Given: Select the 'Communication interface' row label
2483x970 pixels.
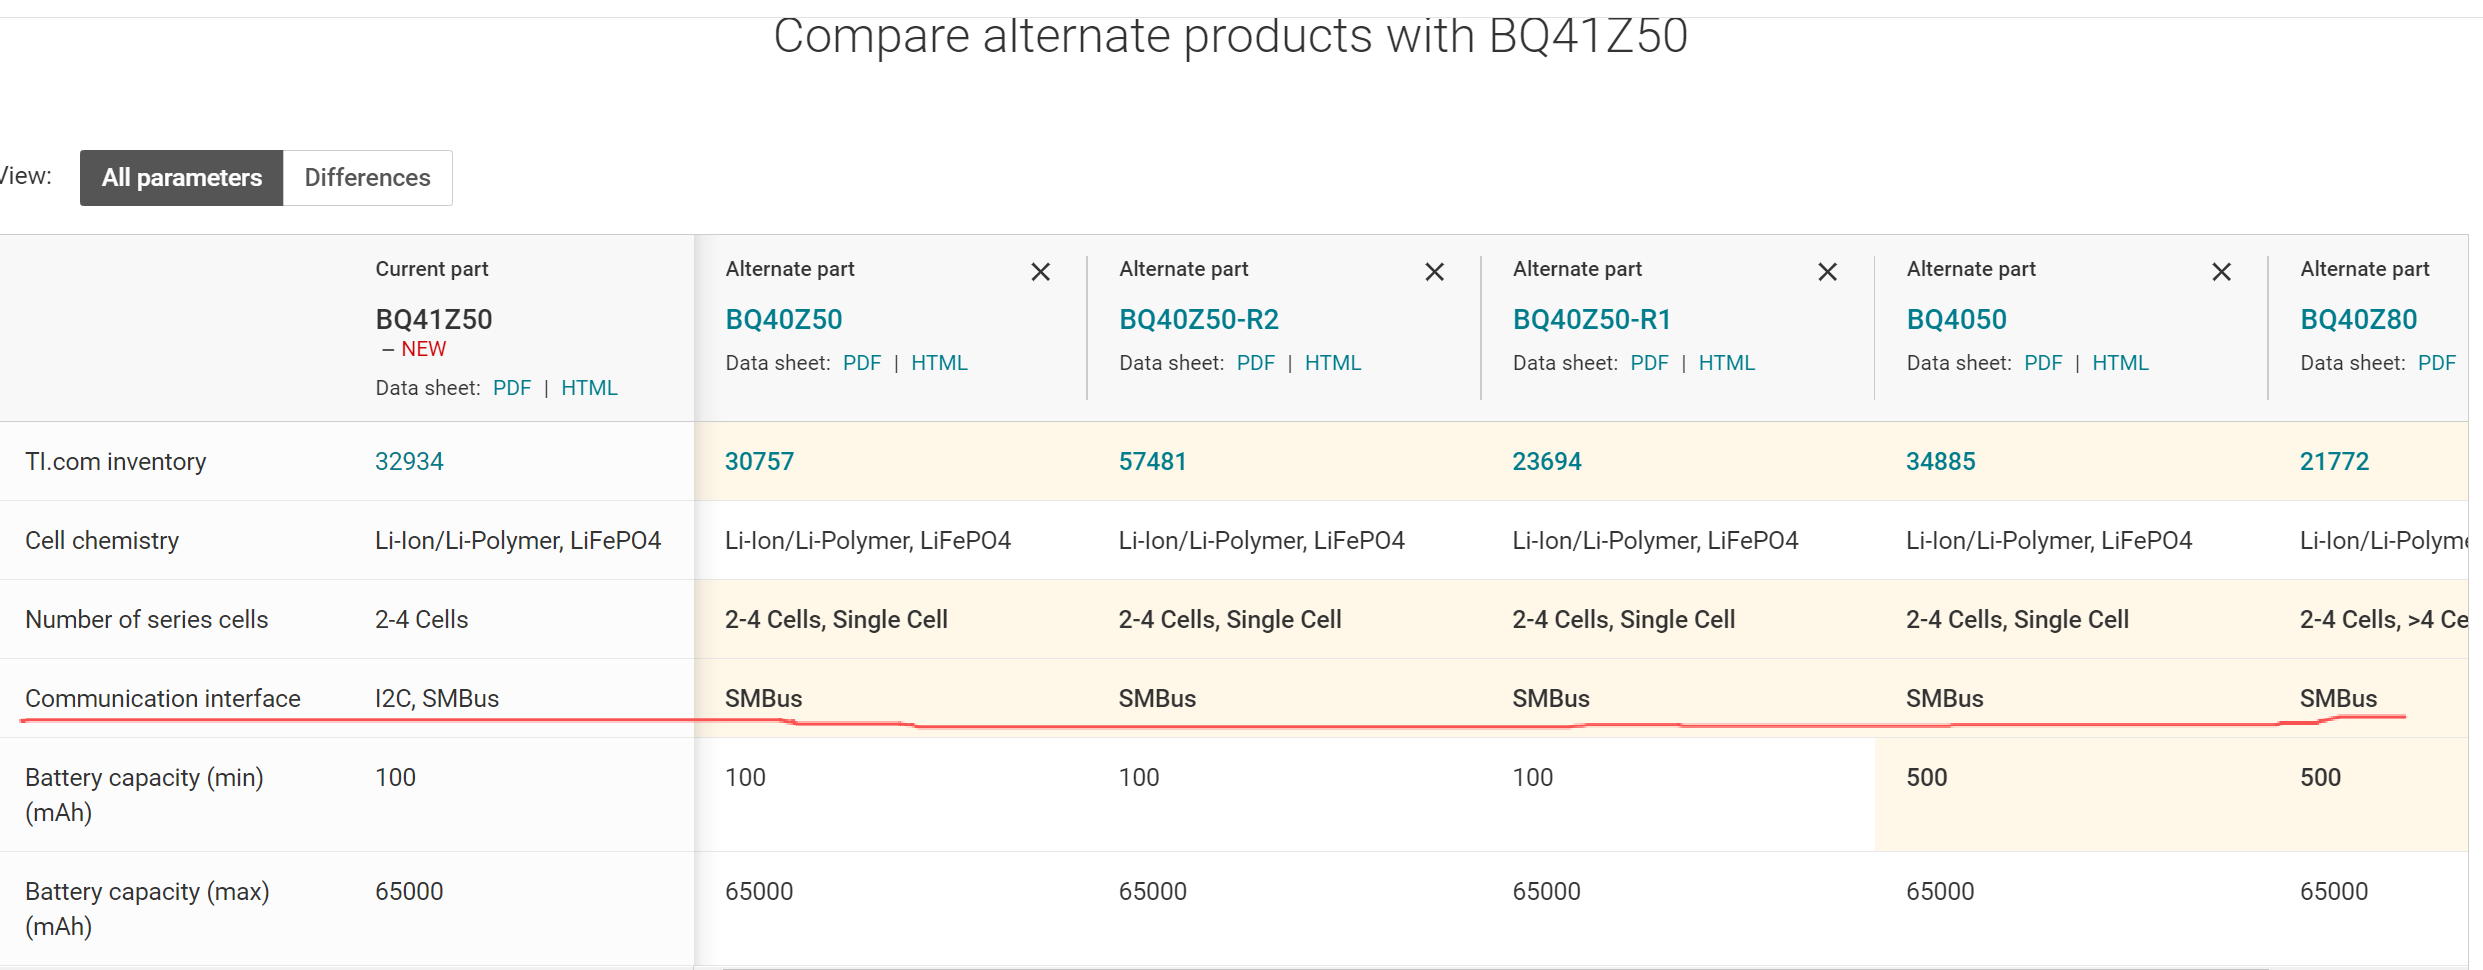Looking at the screenshot, I should pos(163,698).
